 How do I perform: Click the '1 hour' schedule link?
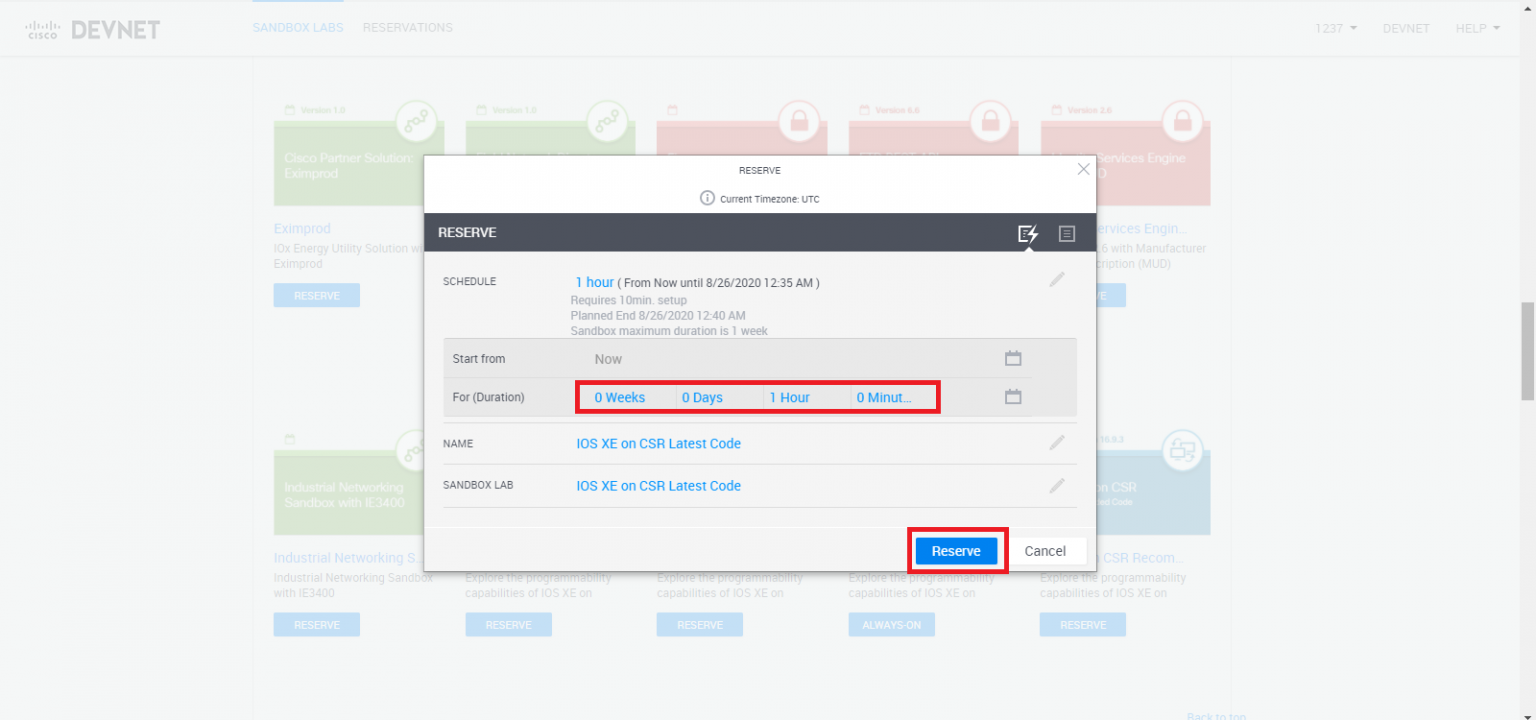tap(595, 282)
